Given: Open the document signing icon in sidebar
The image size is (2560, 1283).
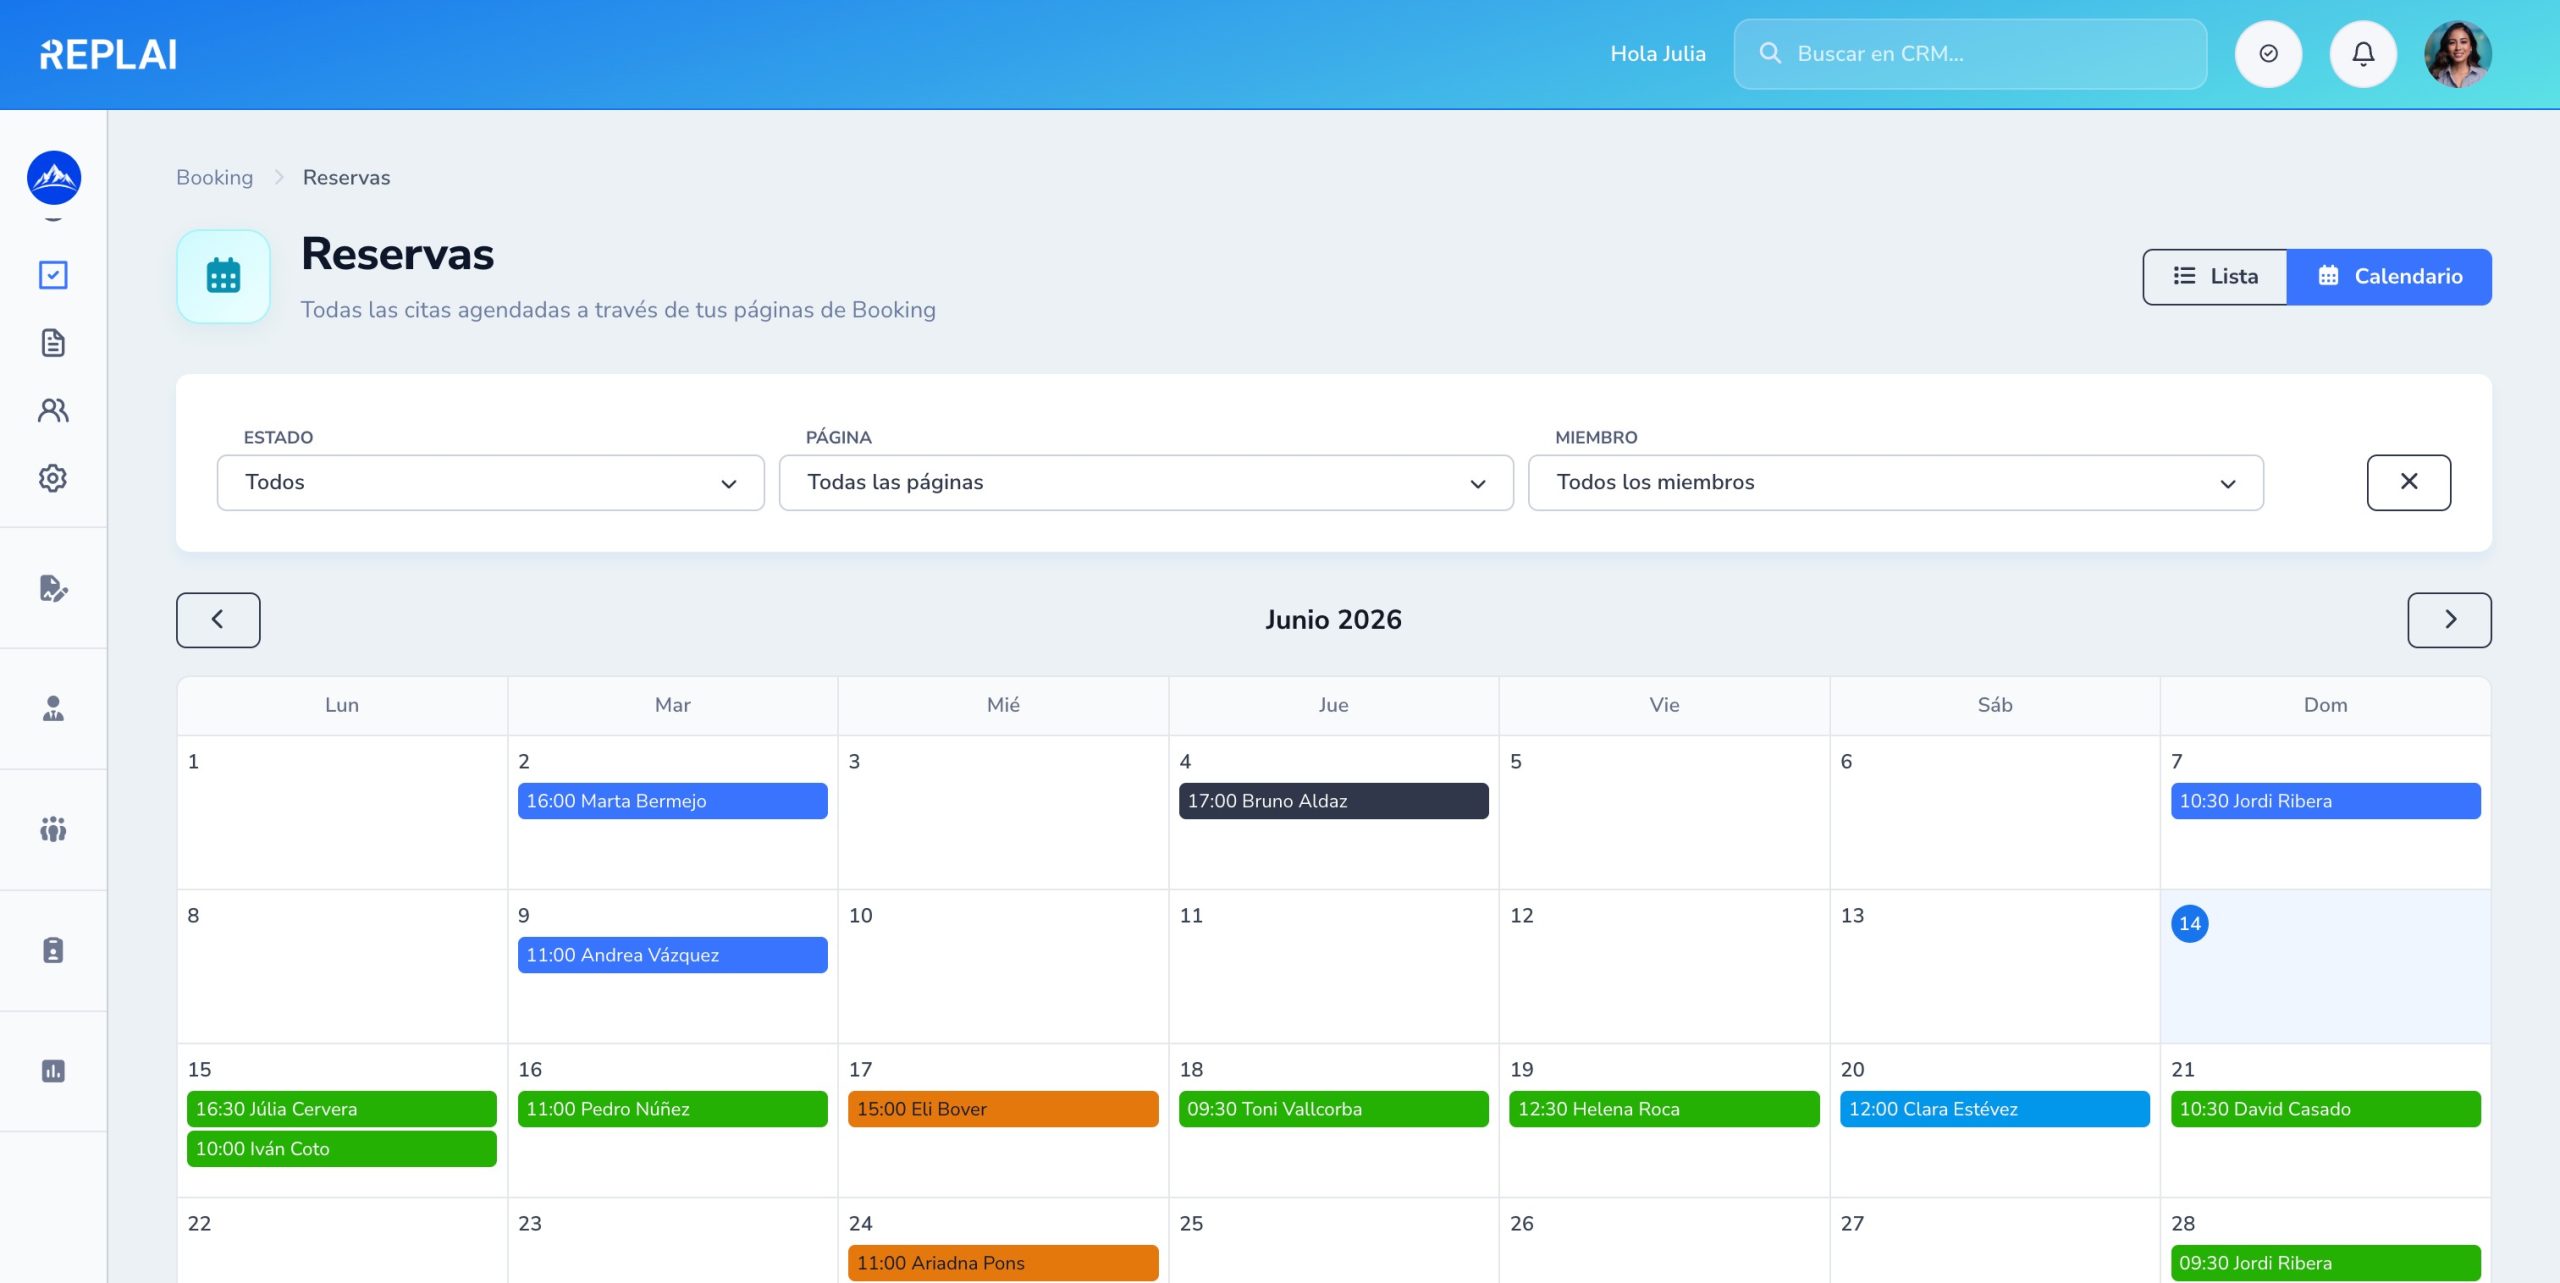Looking at the screenshot, I should [x=53, y=588].
